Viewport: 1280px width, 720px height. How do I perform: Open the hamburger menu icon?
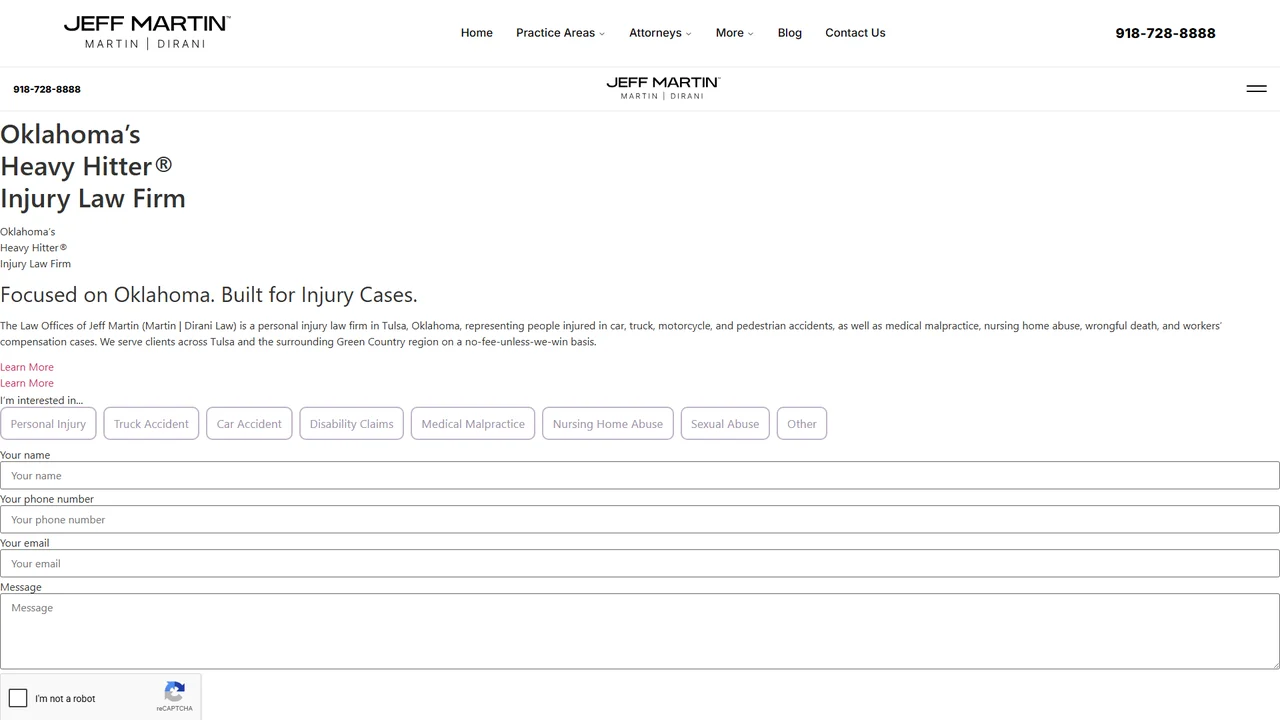point(1256,89)
